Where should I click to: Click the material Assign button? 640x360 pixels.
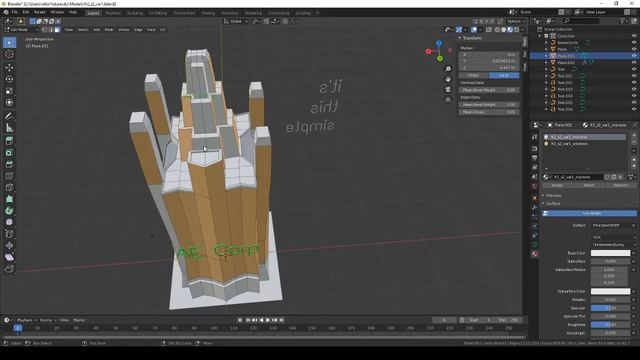[557, 185]
